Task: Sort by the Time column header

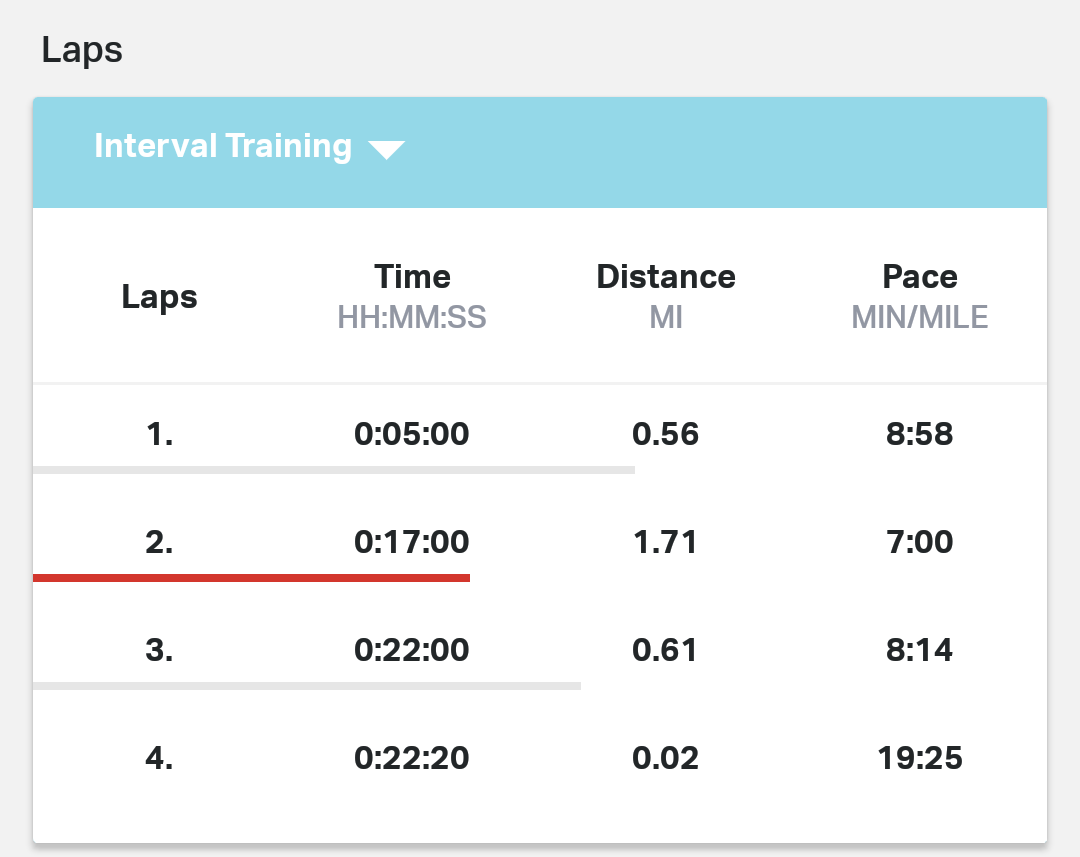Action: (412, 277)
